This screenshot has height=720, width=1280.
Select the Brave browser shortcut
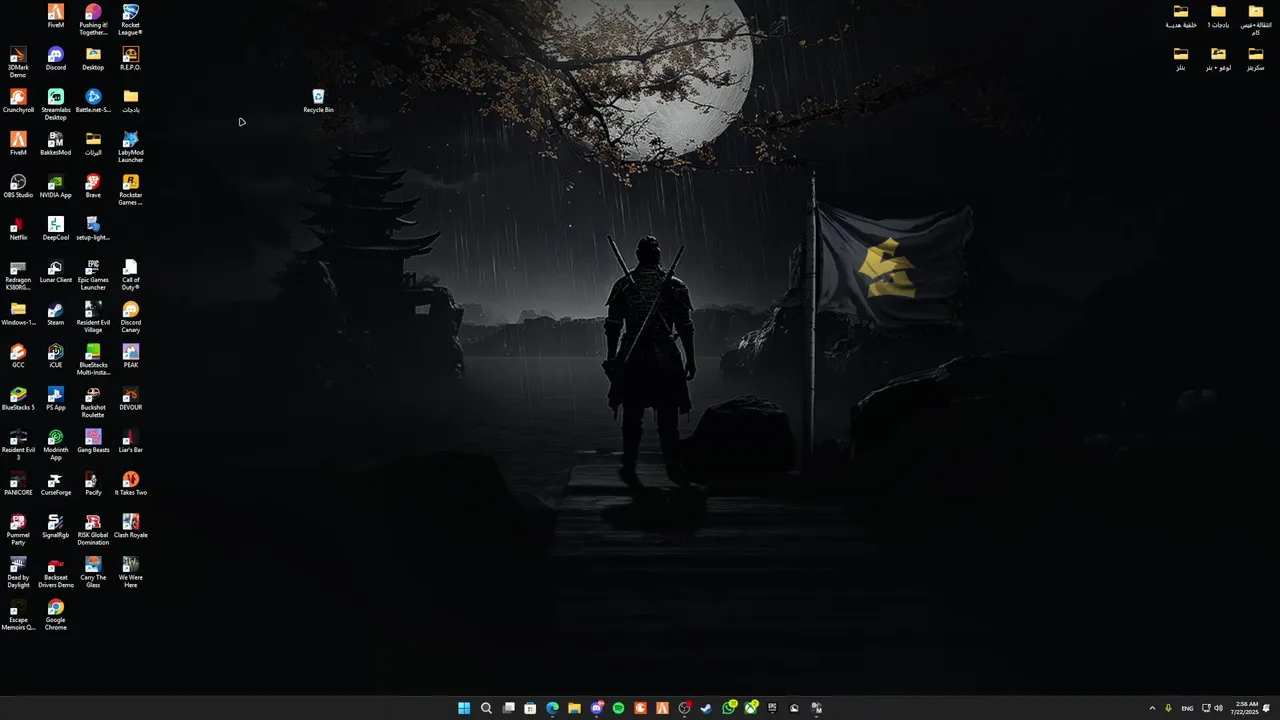click(x=93, y=186)
